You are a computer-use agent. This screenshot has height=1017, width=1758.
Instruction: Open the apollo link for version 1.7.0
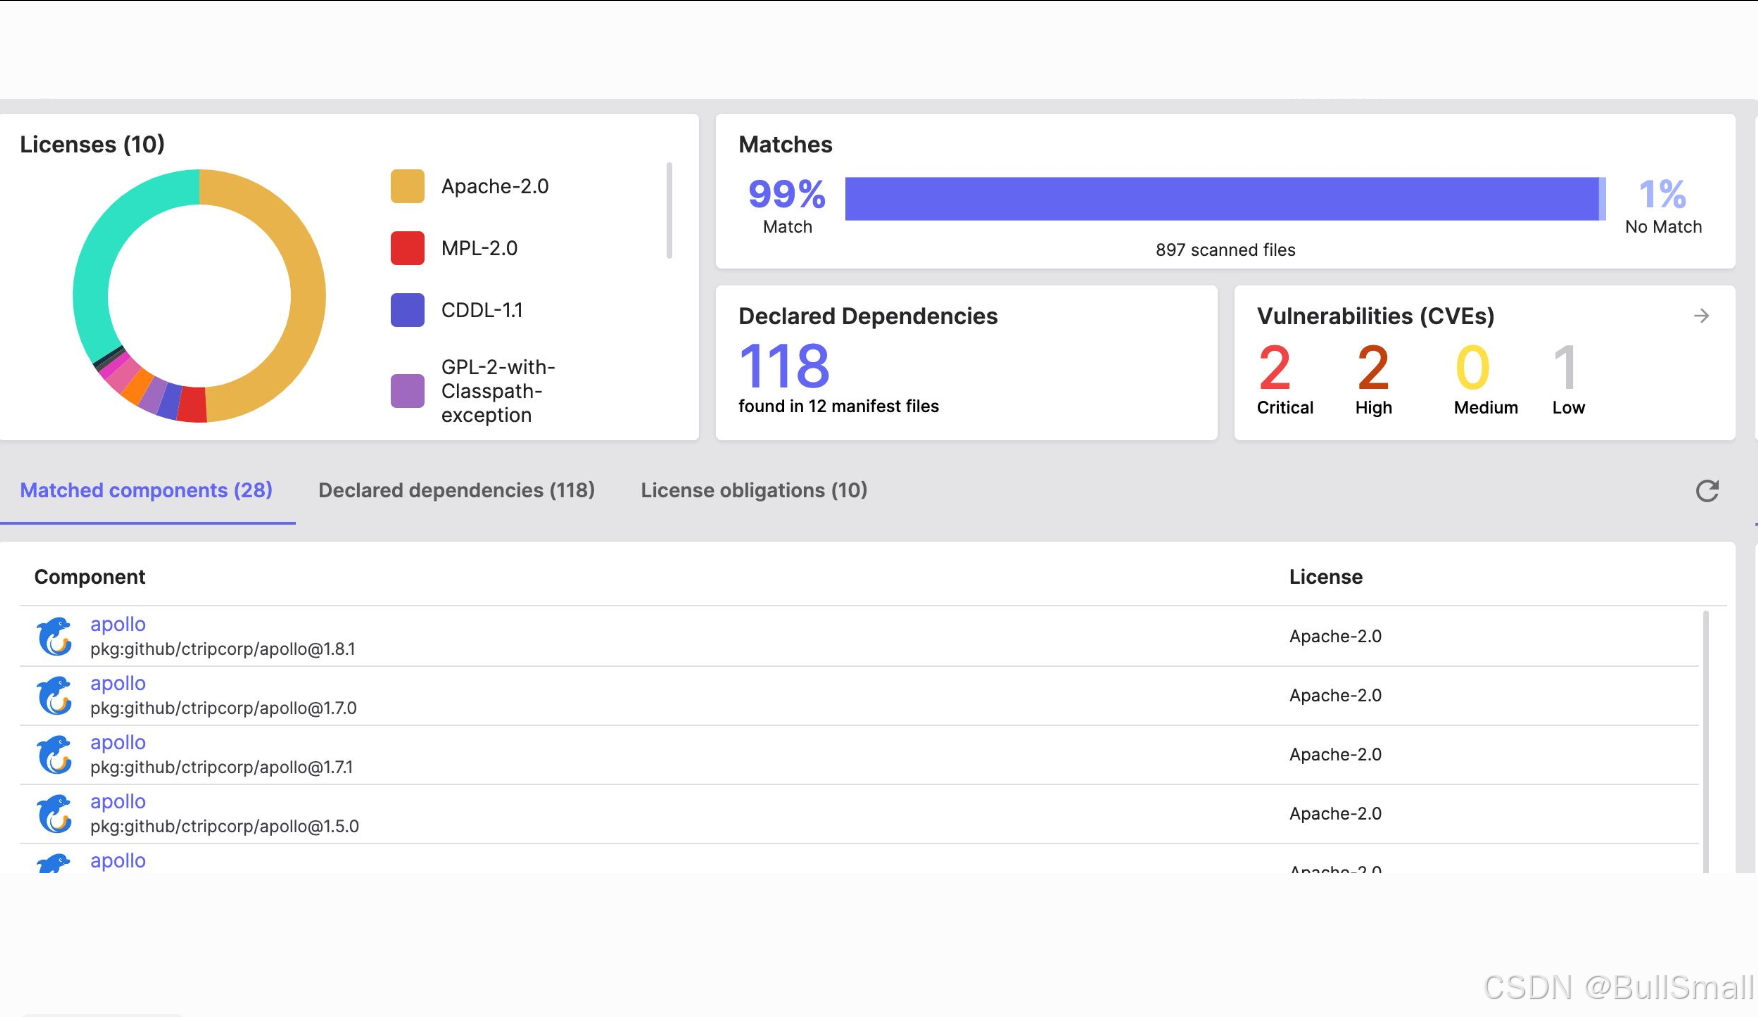tap(118, 683)
